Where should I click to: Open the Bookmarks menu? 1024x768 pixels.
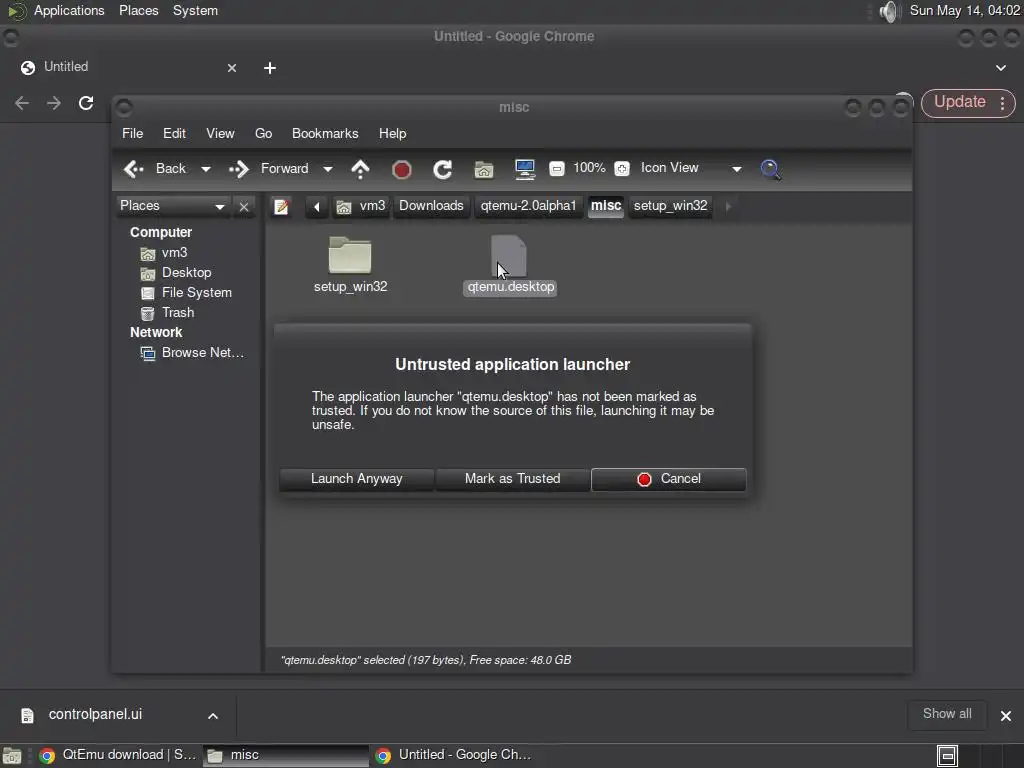point(325,133)
